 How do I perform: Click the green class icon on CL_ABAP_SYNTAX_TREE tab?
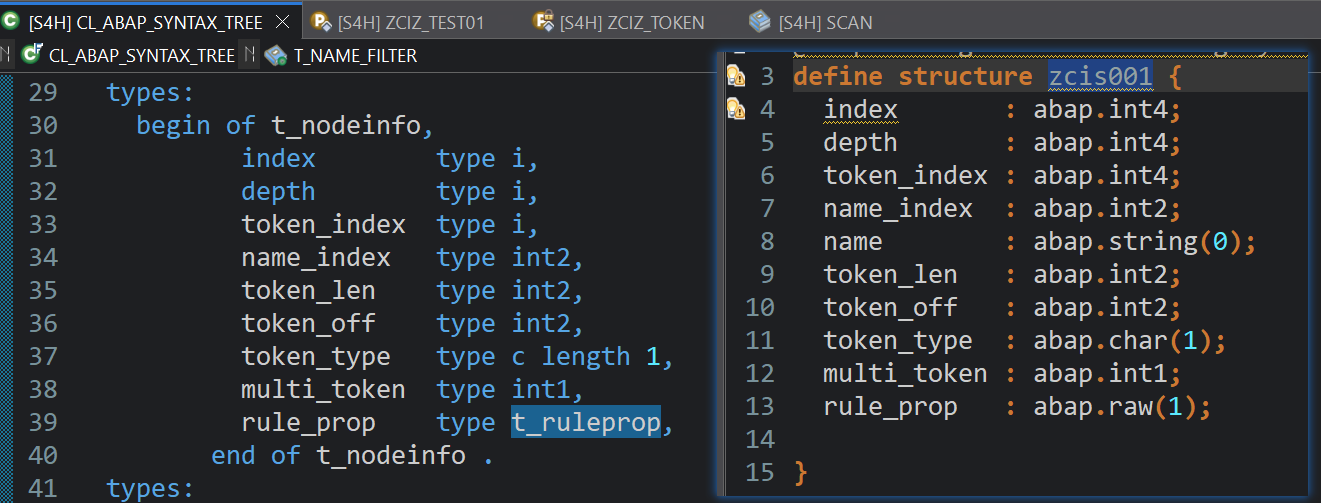tap(11, 21)
